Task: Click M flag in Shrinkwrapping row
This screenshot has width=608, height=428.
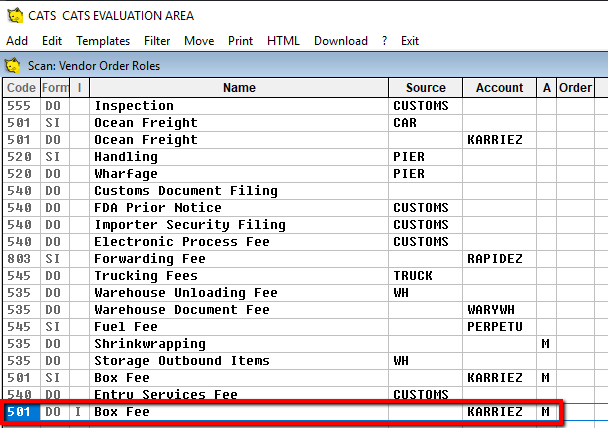Action: tap(546, 344)
